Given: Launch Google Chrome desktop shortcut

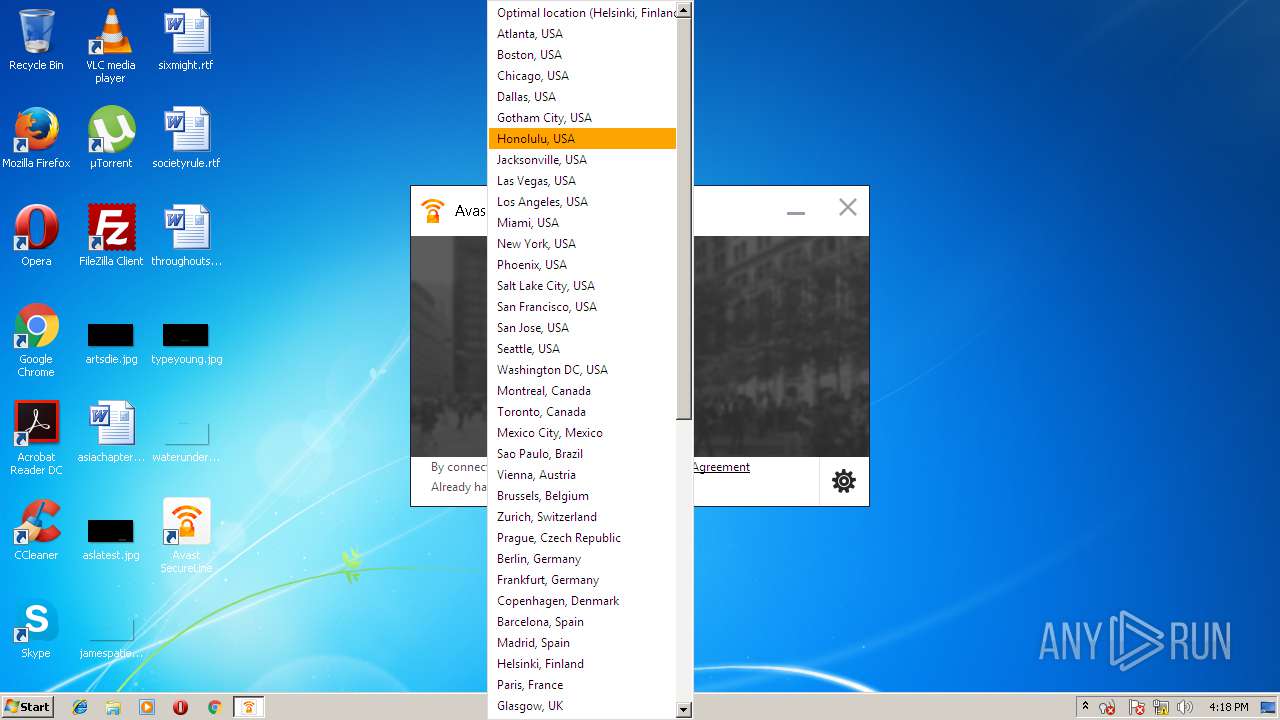Looking at the screenshot, I should (36, 341).
